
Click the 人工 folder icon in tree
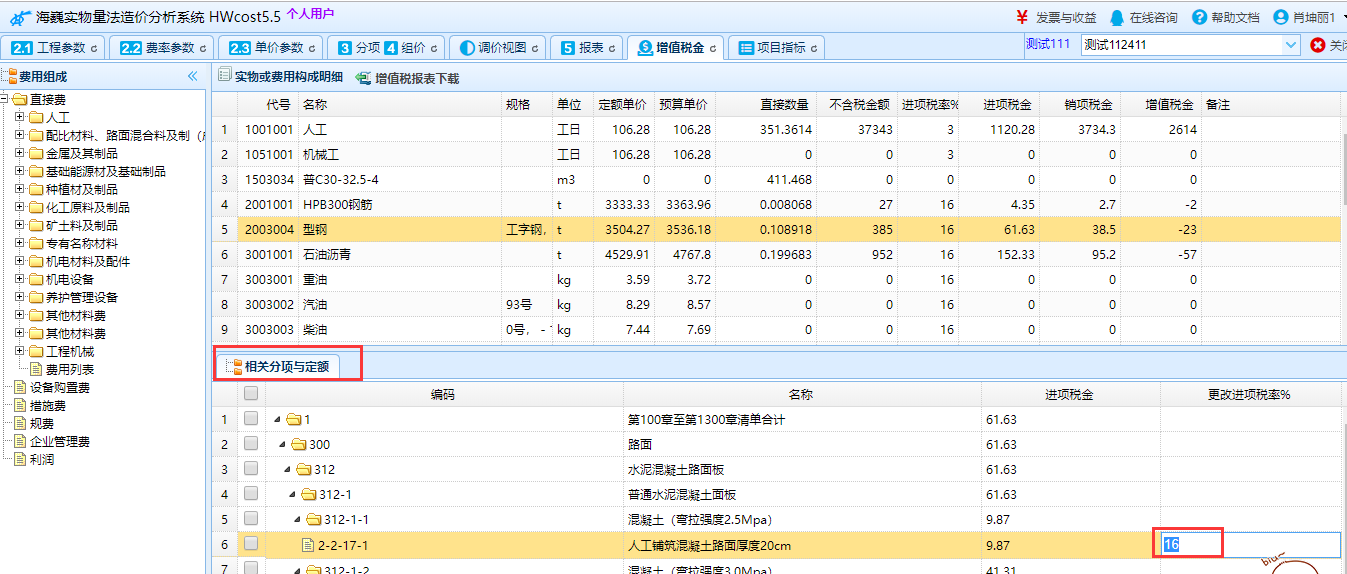click(37, 117)
